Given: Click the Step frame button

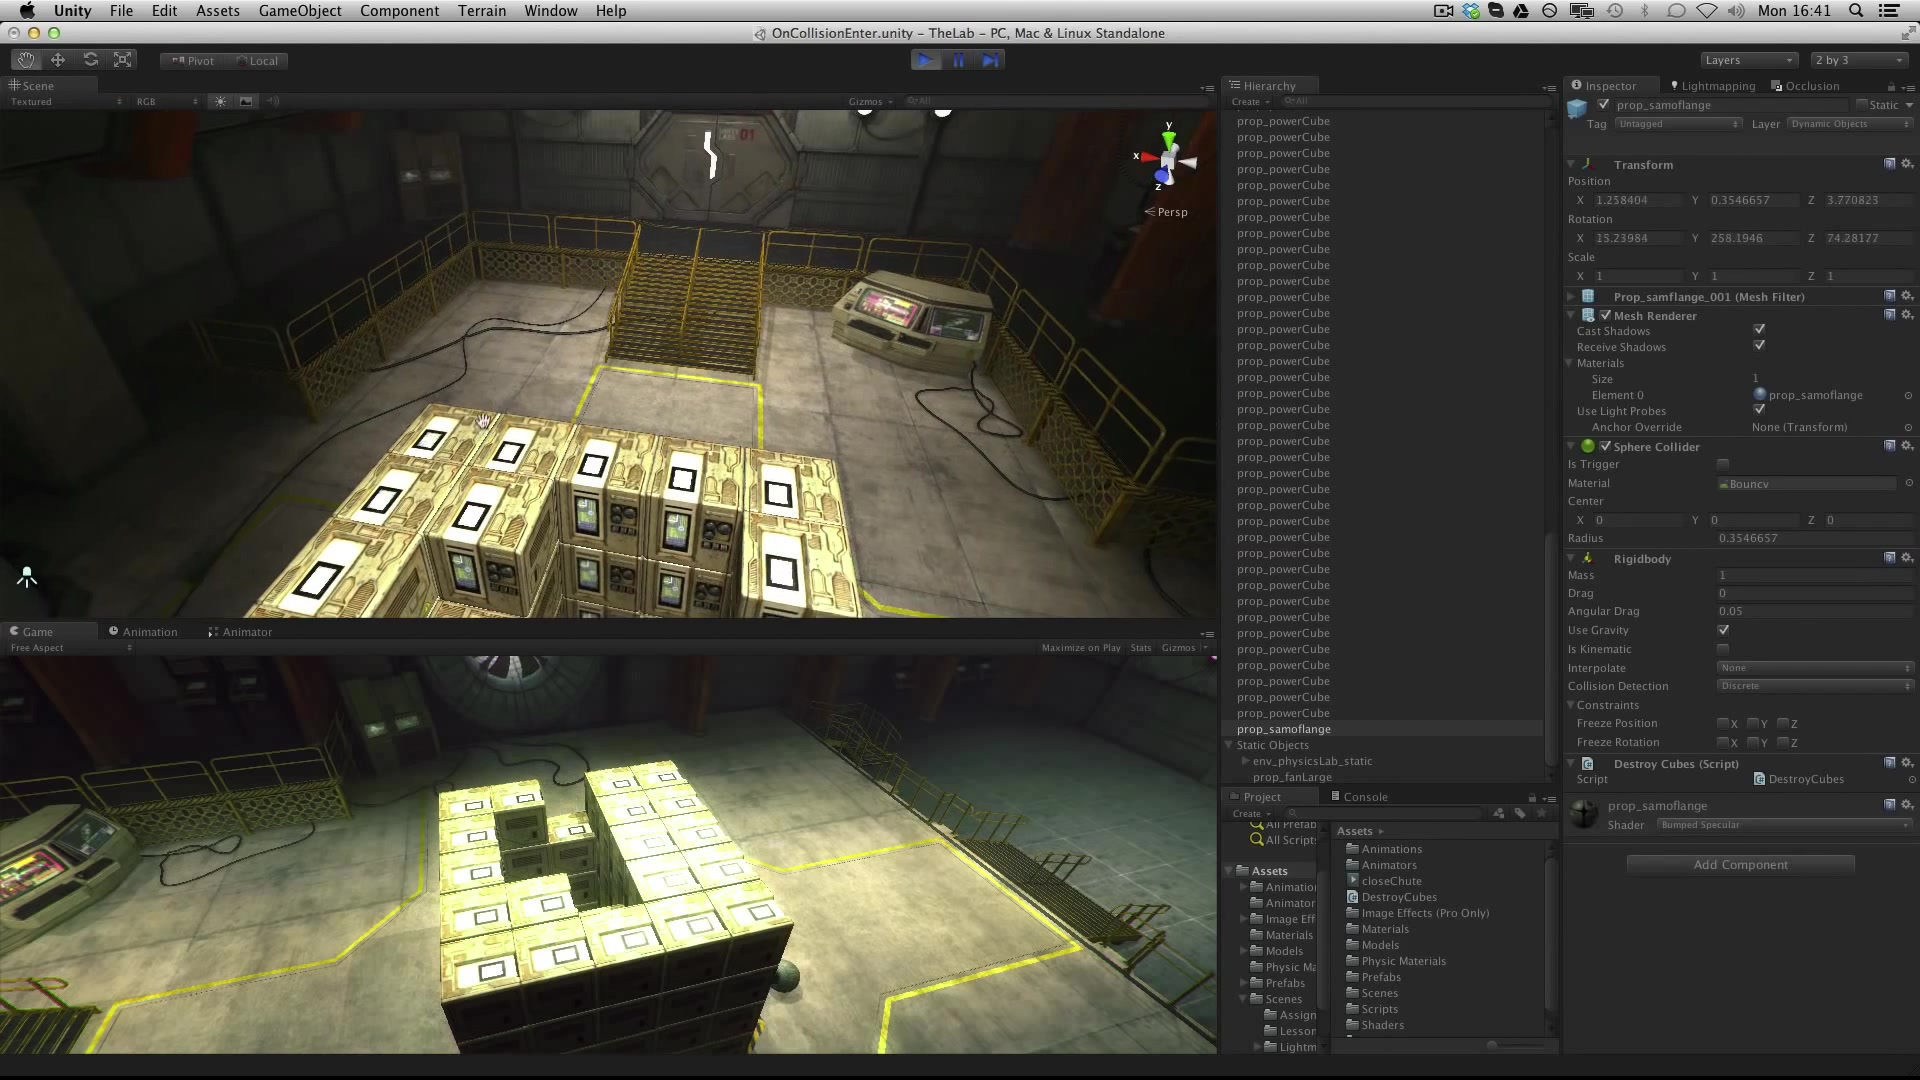Looking at the screenshot, I should pyautogui.click(x=990, y=60).
